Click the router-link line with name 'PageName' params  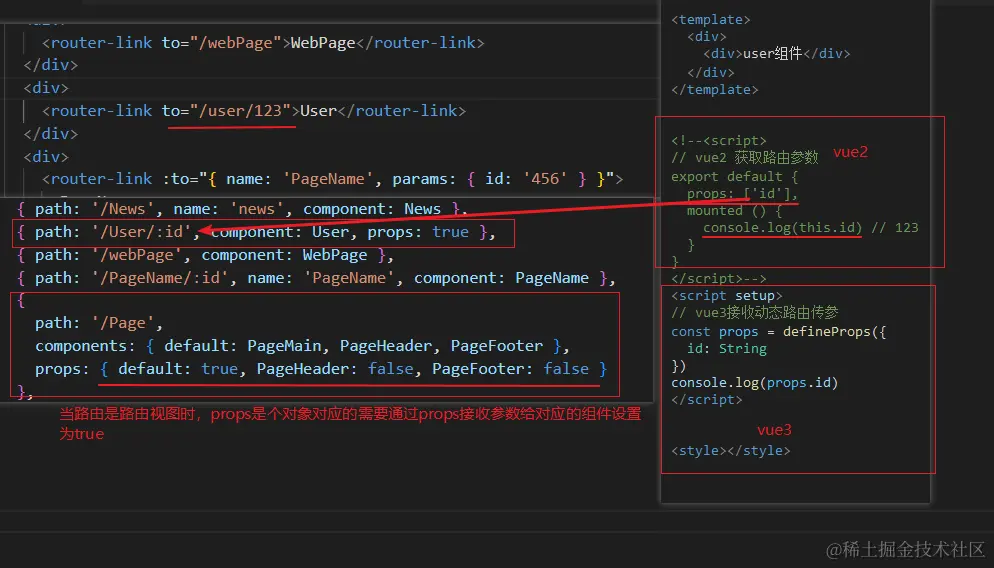(x=333, y=179)
